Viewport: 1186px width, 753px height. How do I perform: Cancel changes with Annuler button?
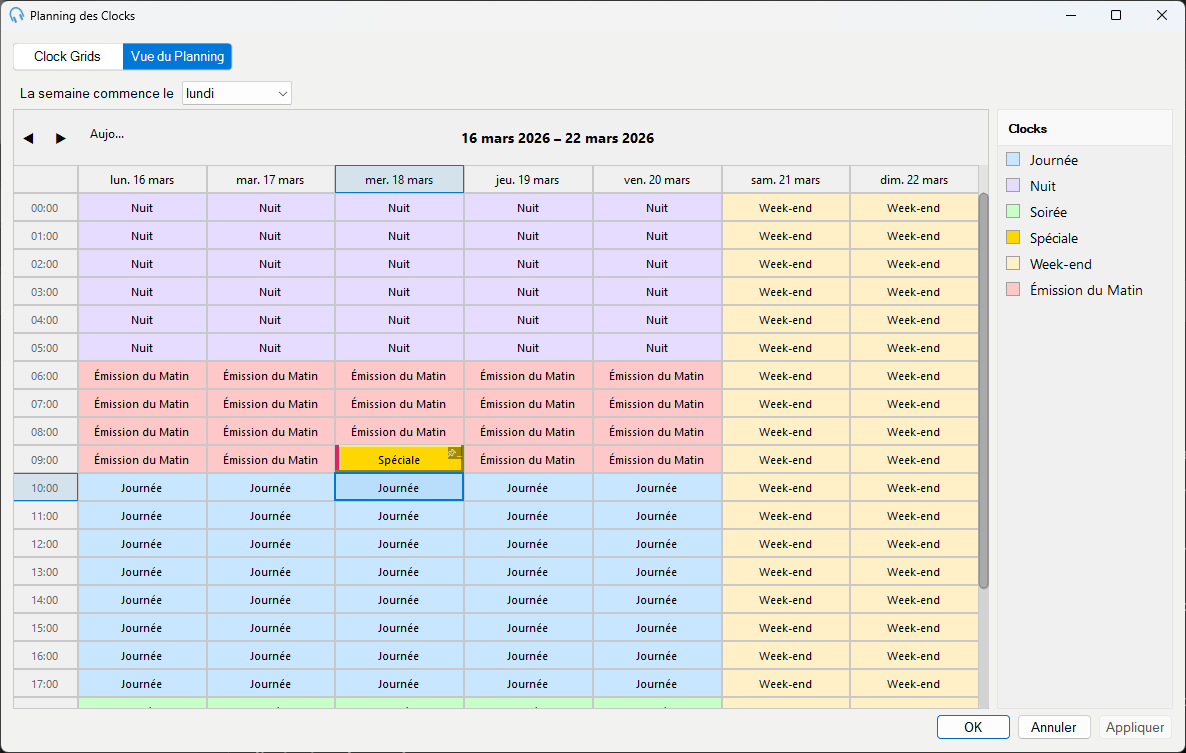[1053, 727]
